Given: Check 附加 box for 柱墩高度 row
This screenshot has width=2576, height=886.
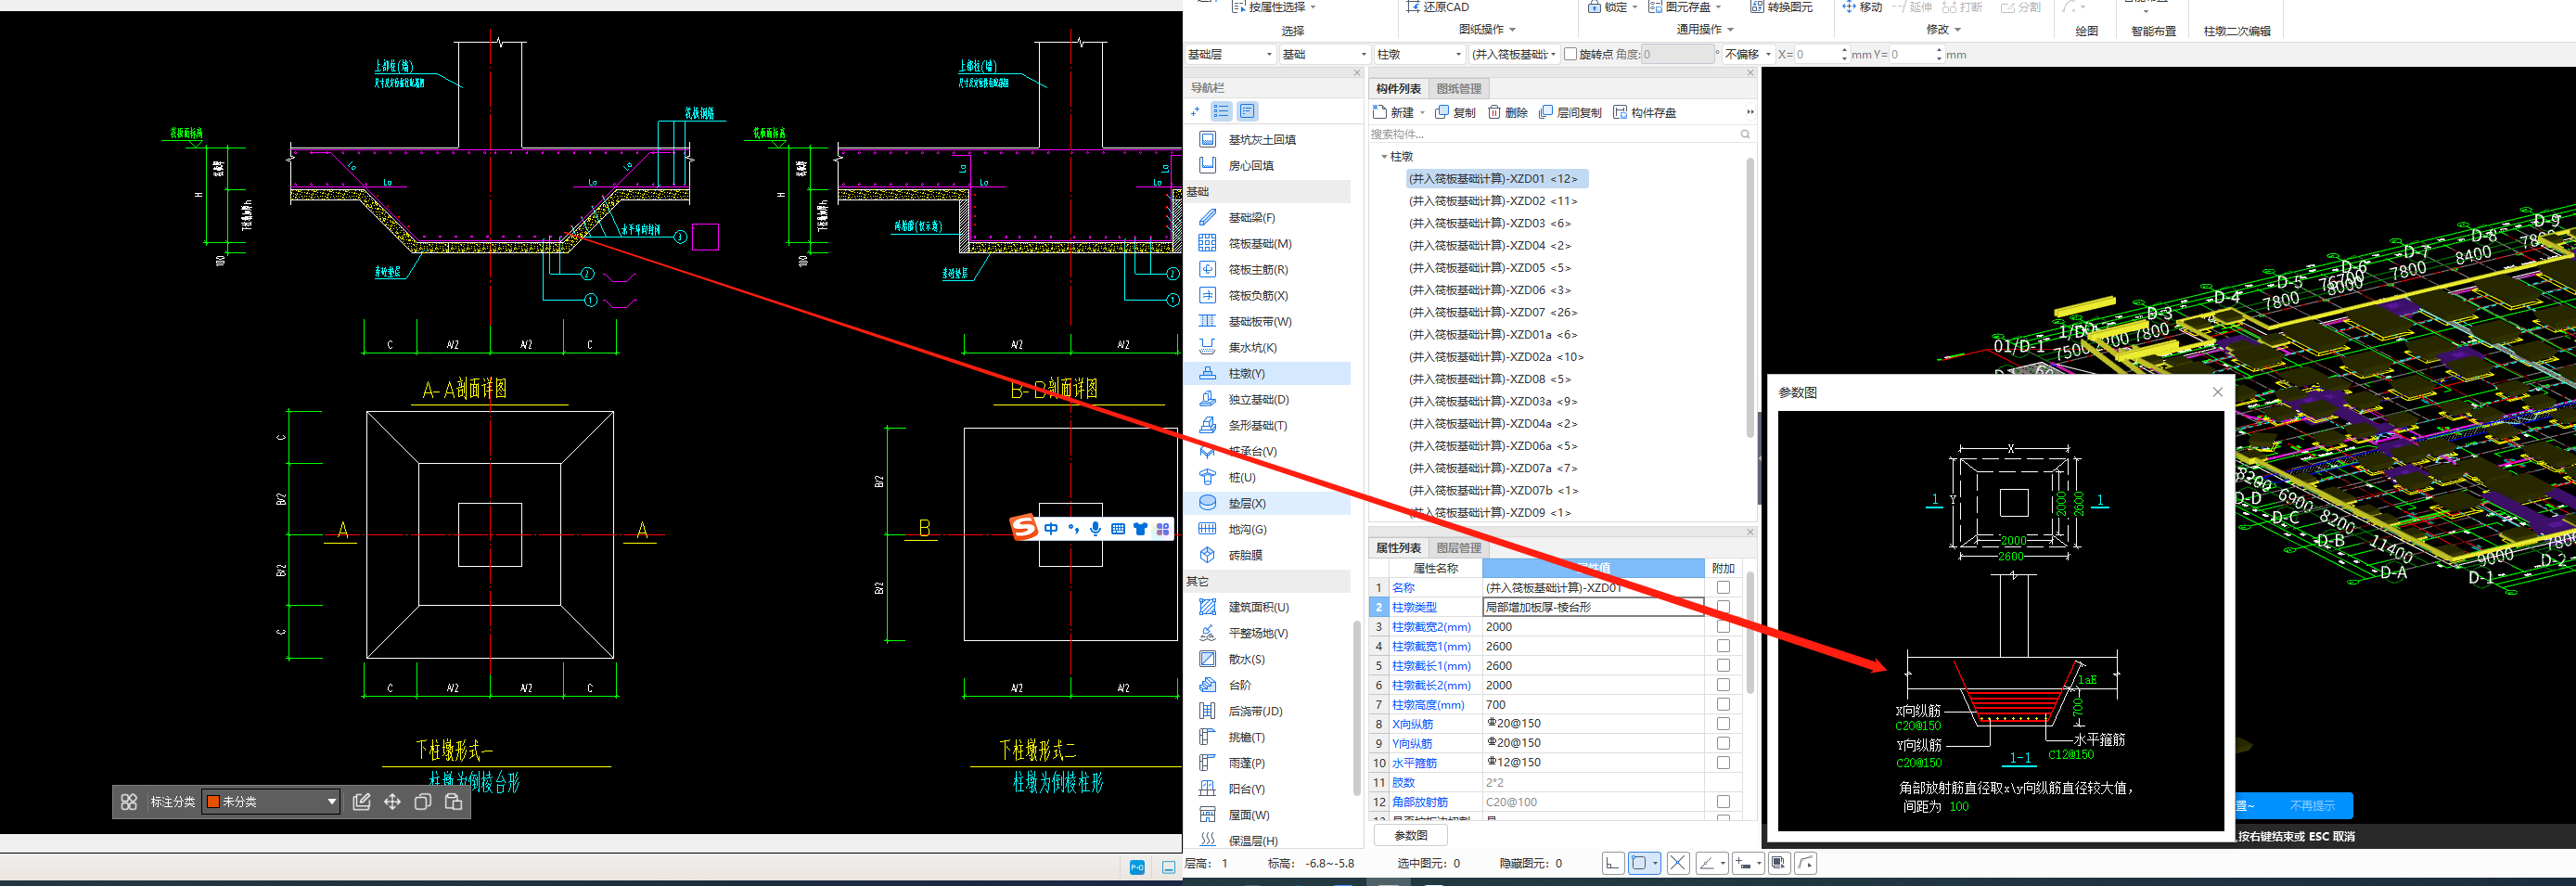Looking at the screenshot, I should coord(1723,705).
